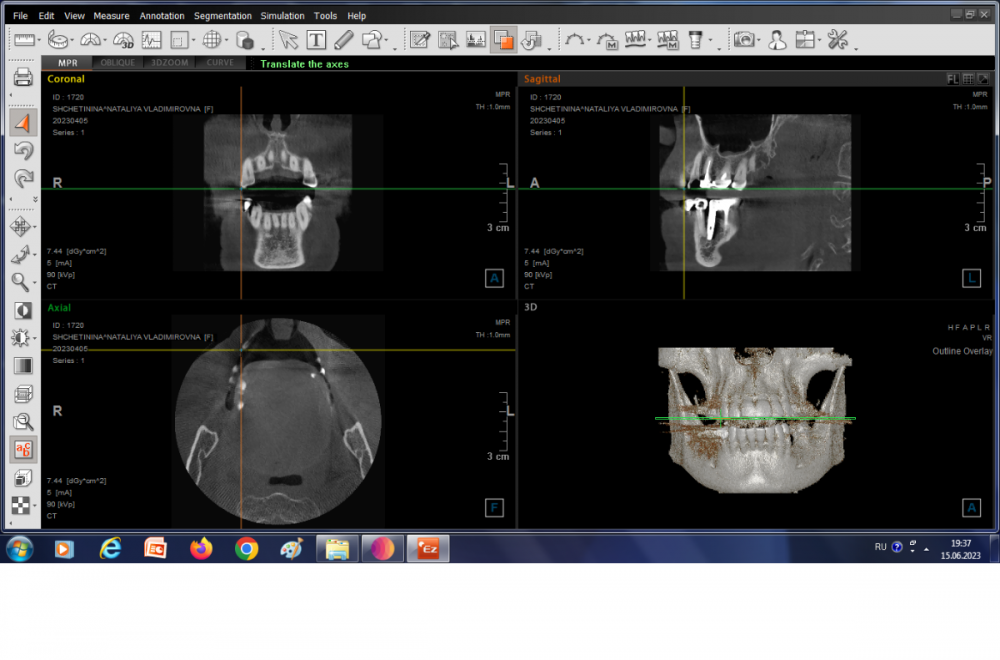1000x660 pixels.
Task: Switch to the CURVE tab
Action: tap(220, 63)
